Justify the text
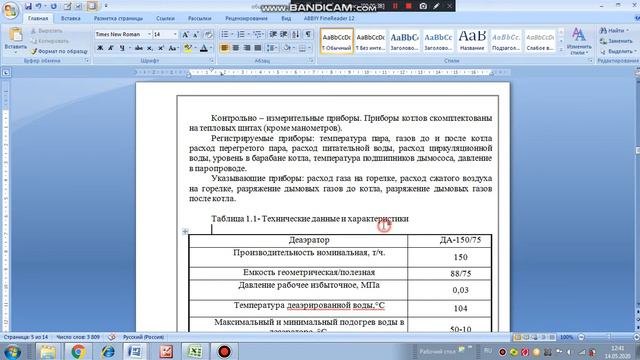Image resolution: width=640 pixels, height=360 pixels. click(258, 48)
